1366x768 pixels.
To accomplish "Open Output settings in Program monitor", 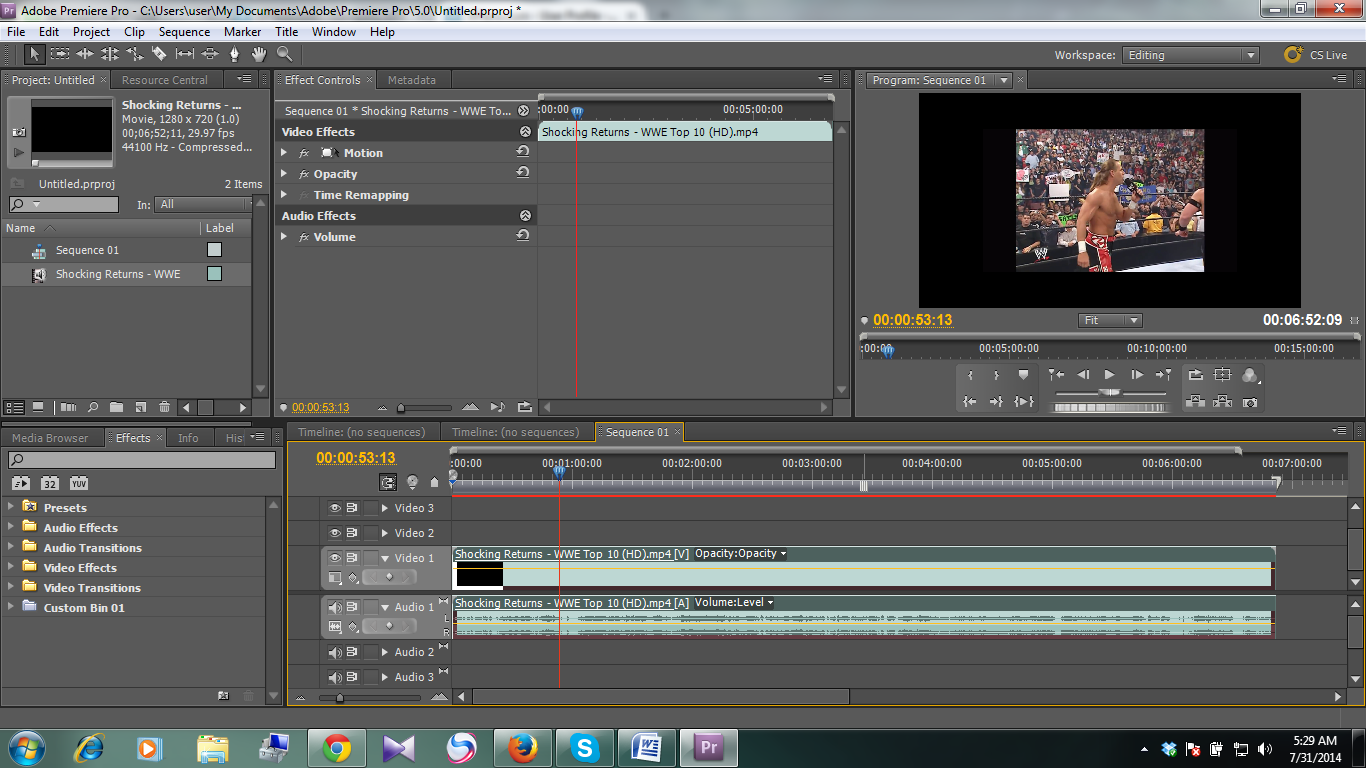I will pyautogui.click(x=1249, y=375).
